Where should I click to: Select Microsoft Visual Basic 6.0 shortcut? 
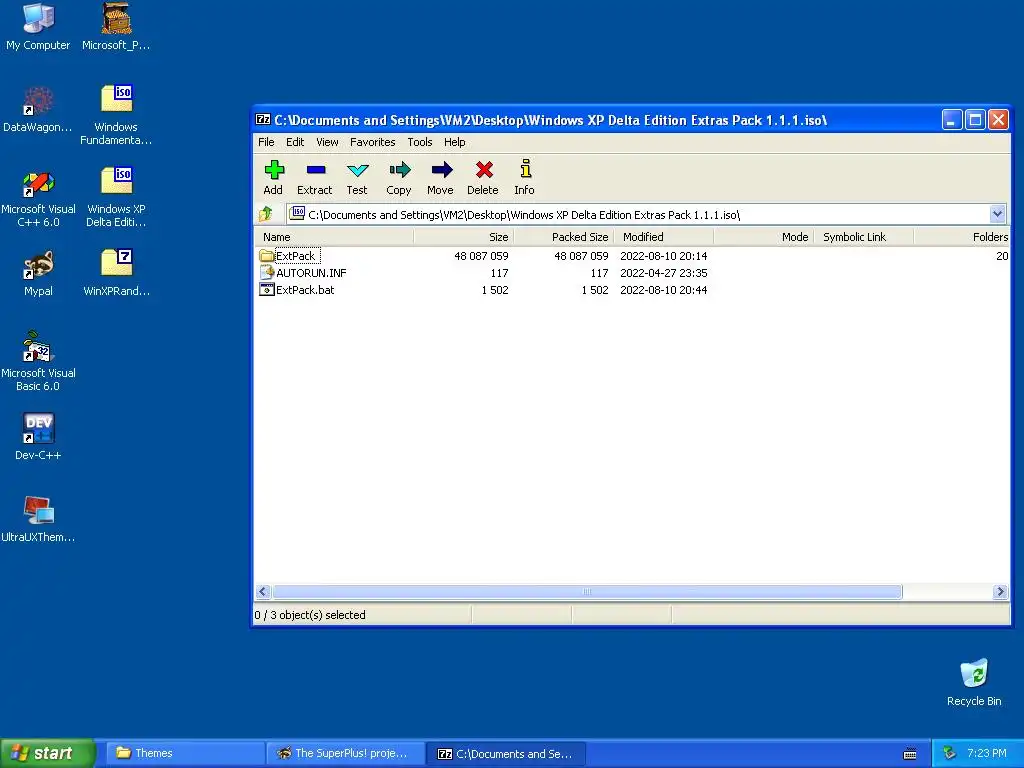pos(38,361)
